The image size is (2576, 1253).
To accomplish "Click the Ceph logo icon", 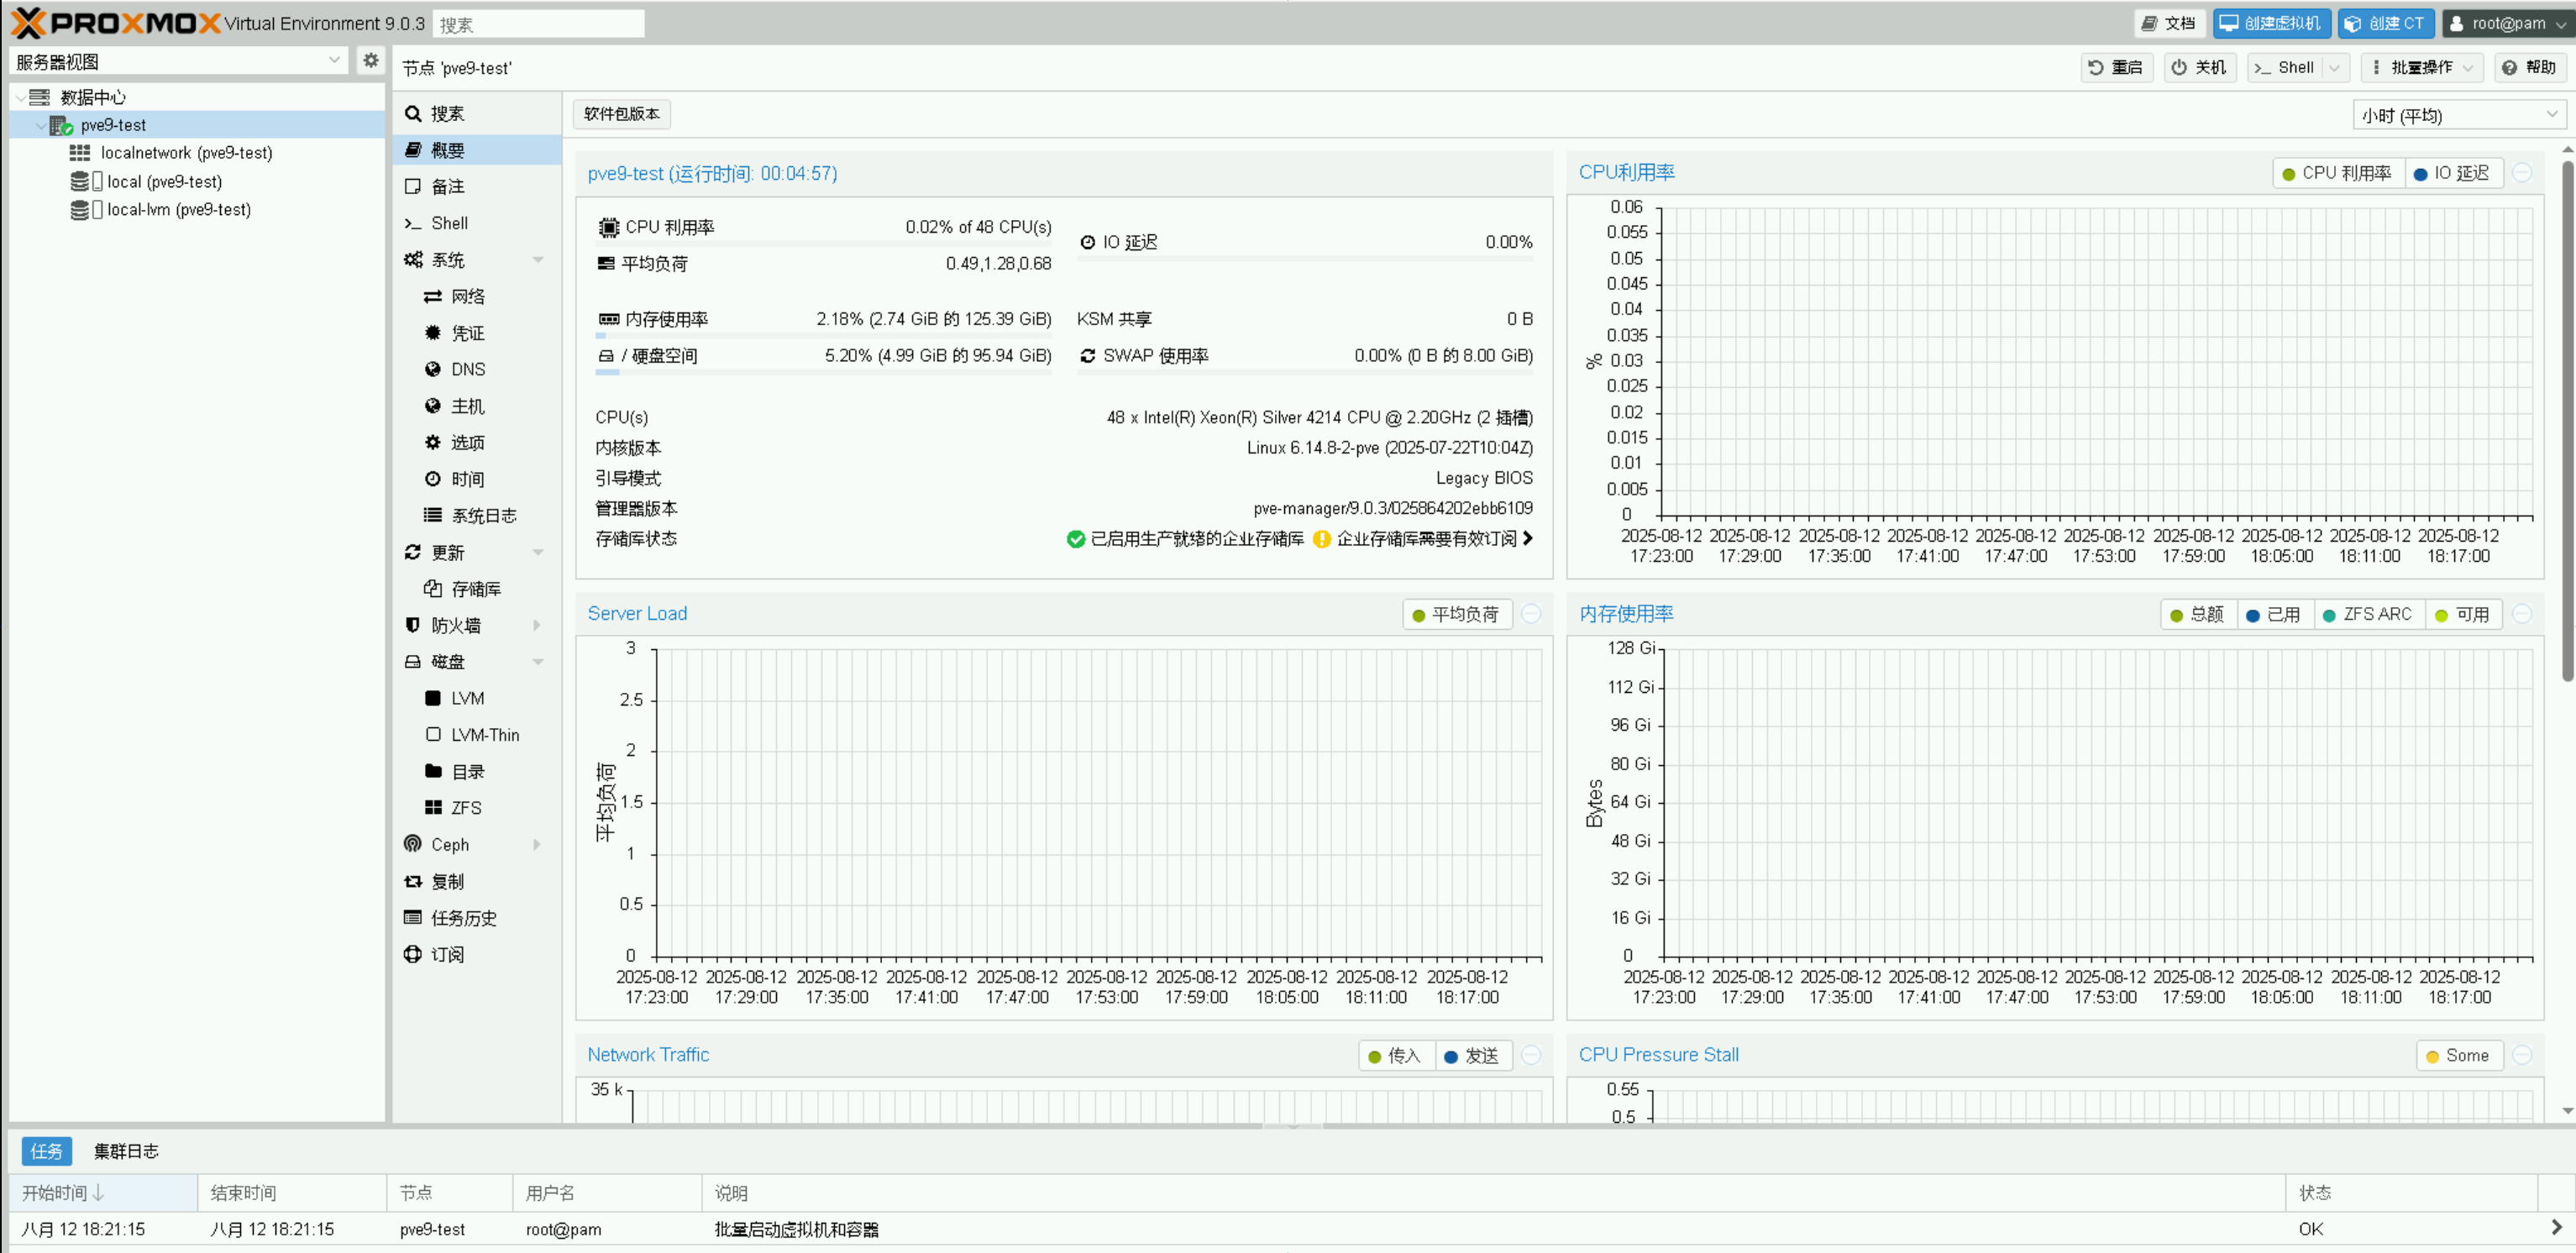I will coord(412,844).
